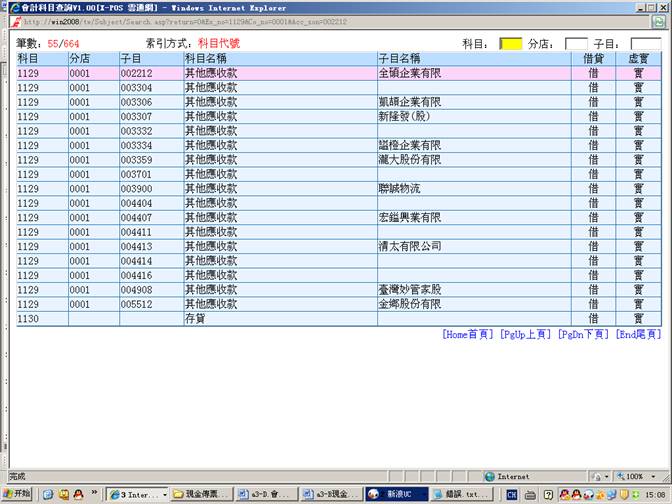Click the yellow 科目 input box

[510, 44]
